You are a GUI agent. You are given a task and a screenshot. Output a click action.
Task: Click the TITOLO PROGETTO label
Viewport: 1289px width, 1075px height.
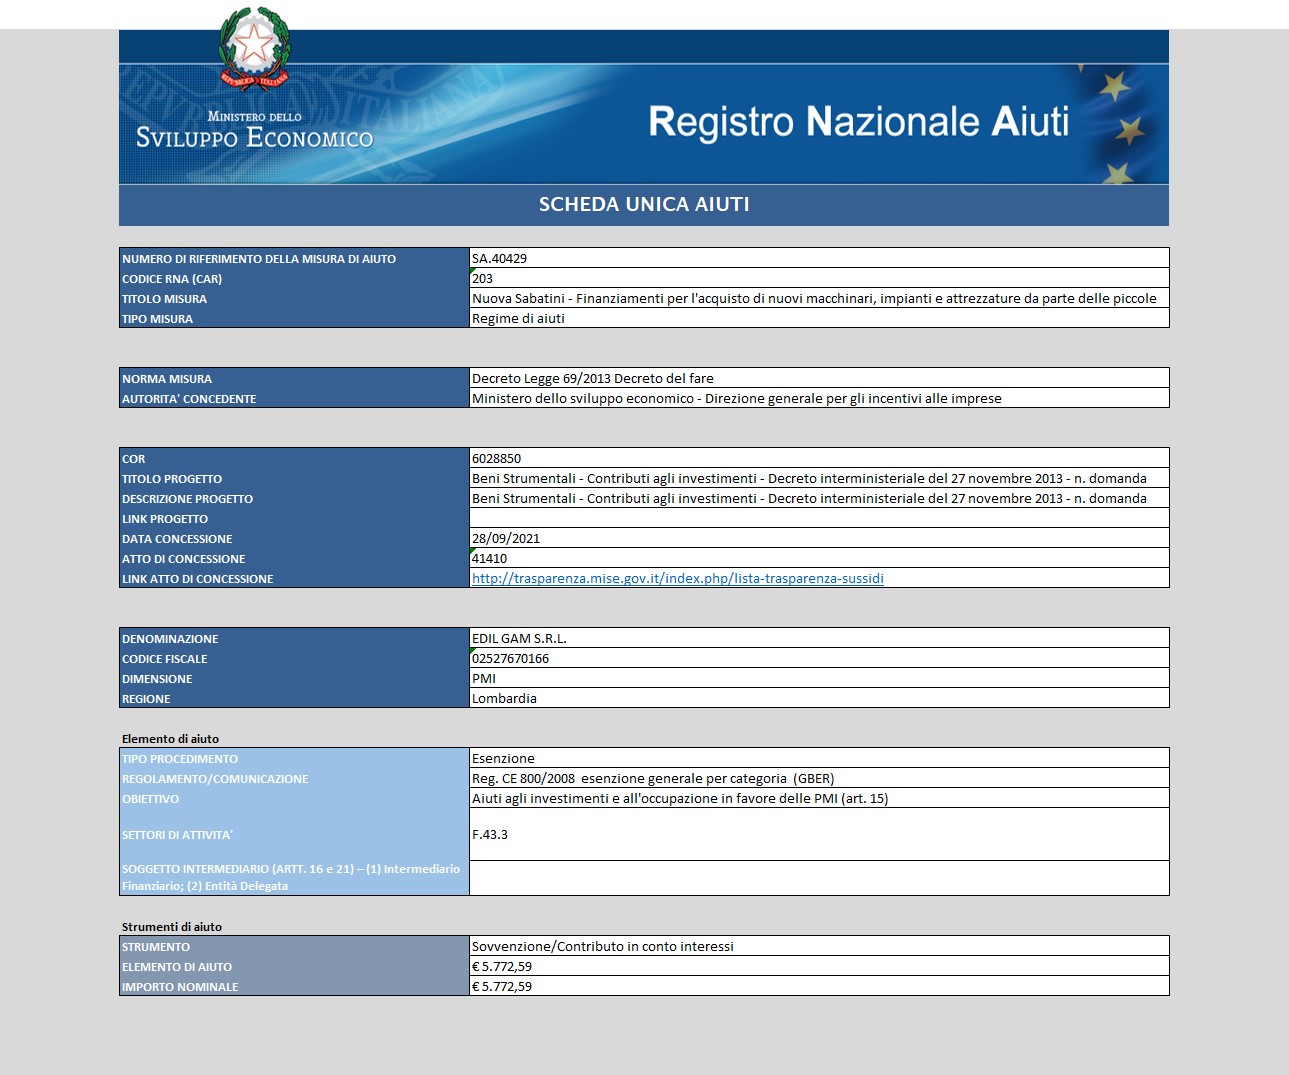(x=172, y=479)
